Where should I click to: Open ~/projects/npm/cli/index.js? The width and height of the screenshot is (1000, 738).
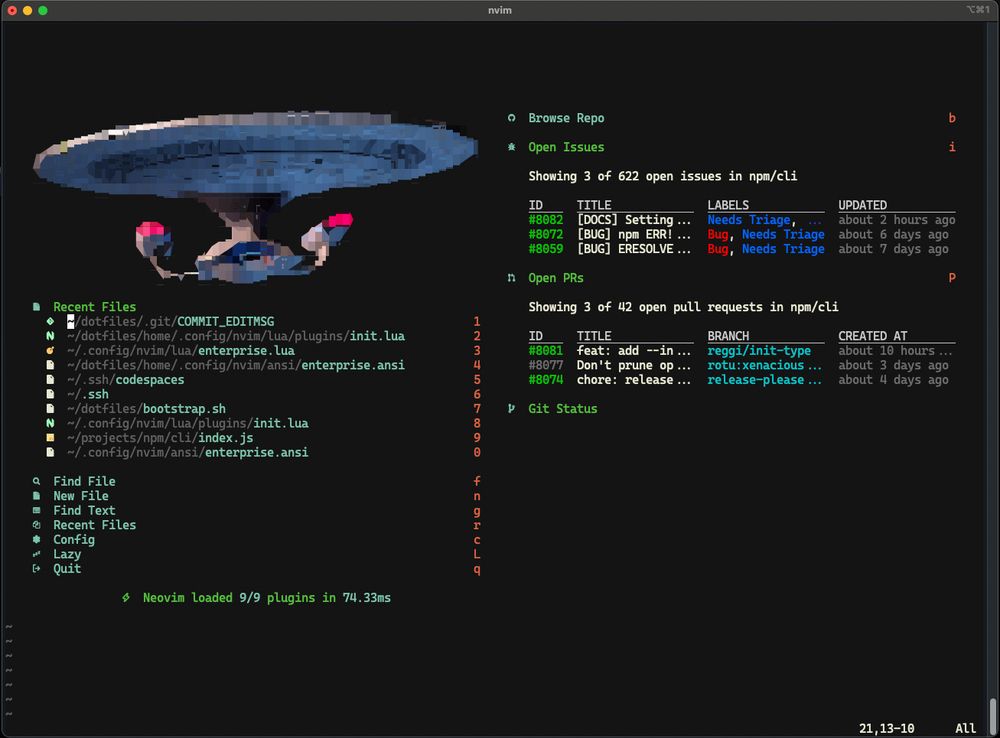coord(160,438)
